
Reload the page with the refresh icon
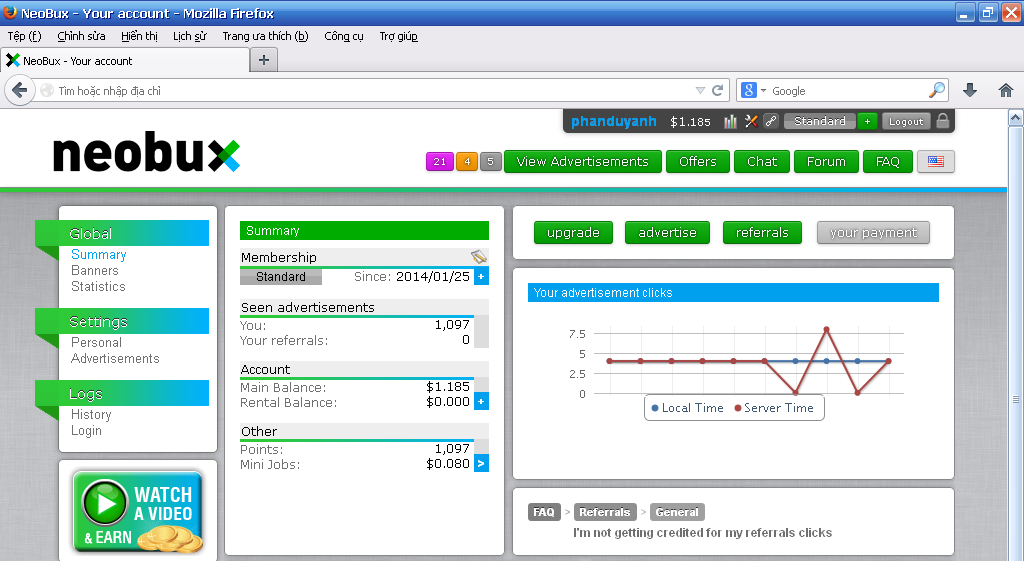pos(717,90)
